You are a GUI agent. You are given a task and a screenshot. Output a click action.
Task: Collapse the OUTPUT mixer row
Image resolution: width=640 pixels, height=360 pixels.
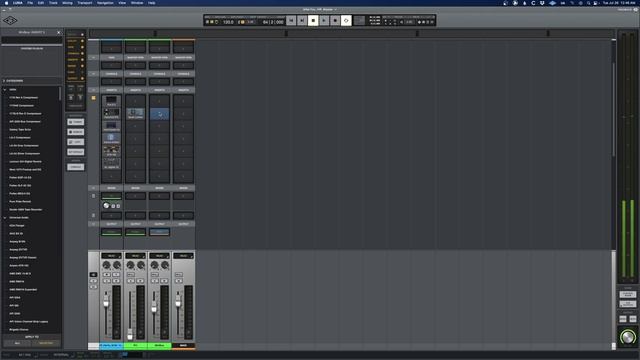click(x=93, y=224)
